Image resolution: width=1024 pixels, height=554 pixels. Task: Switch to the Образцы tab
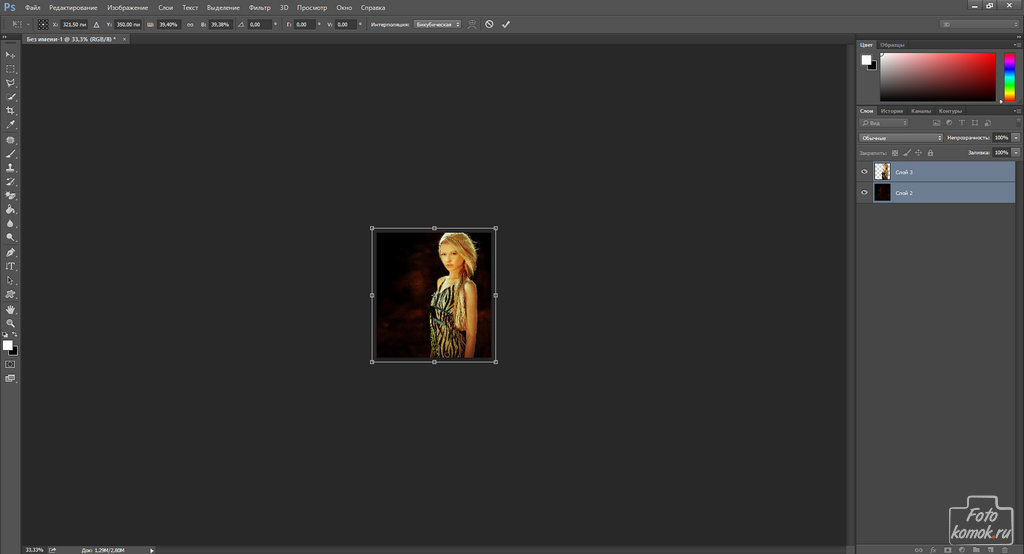coord(893,45)
